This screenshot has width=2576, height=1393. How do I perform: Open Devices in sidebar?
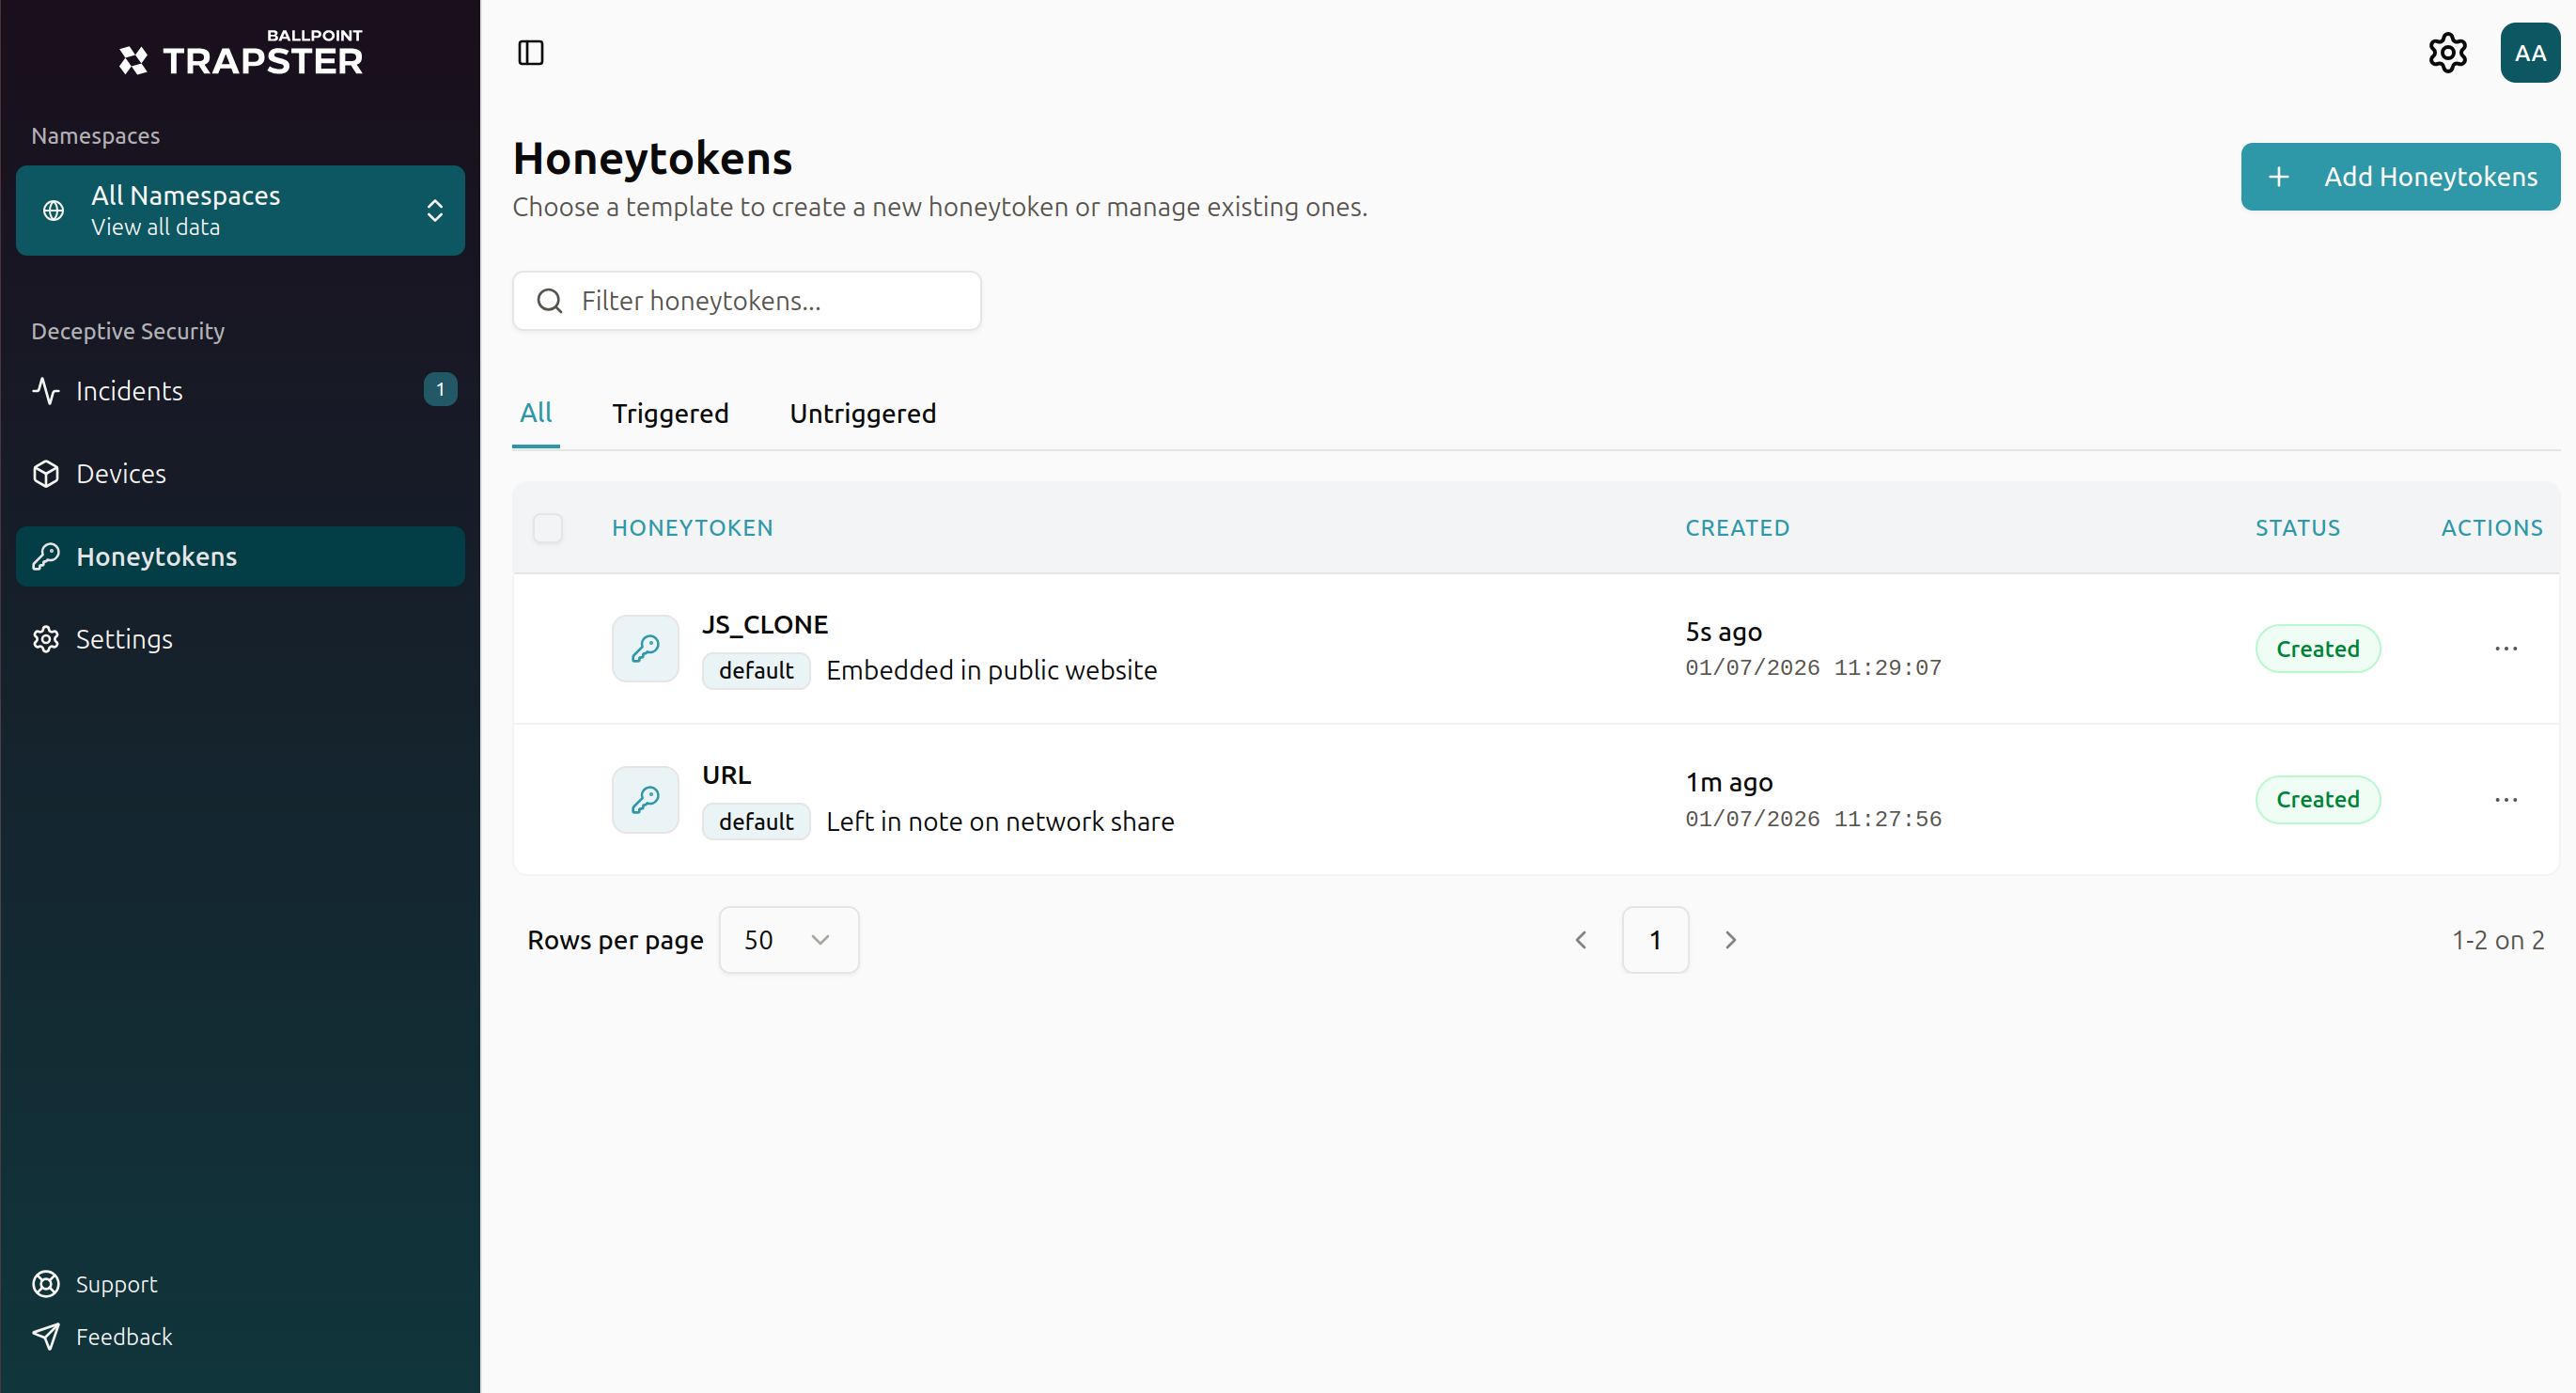pos(241,474)
